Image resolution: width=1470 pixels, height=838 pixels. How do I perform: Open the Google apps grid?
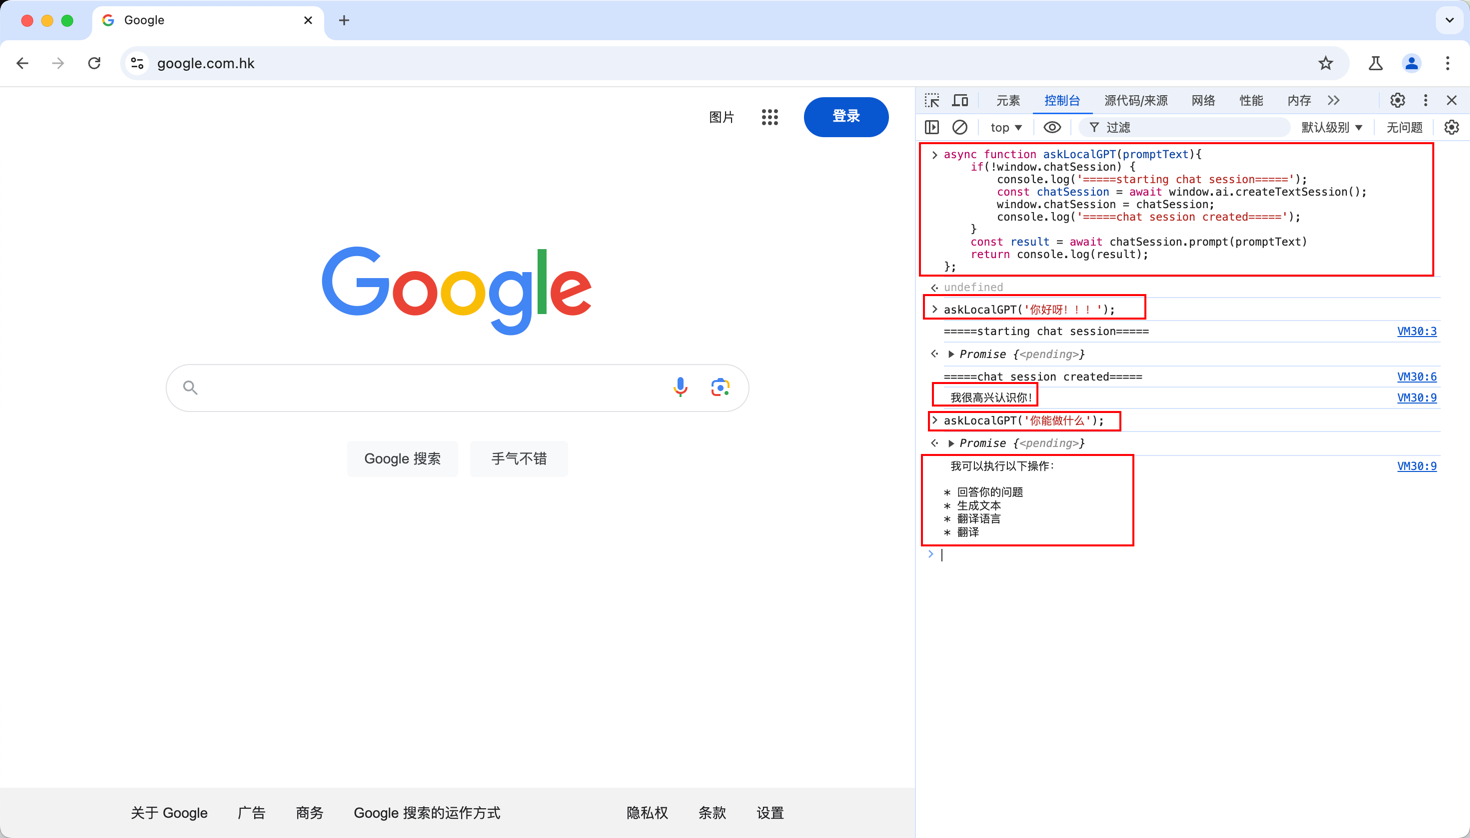point(770,117)
